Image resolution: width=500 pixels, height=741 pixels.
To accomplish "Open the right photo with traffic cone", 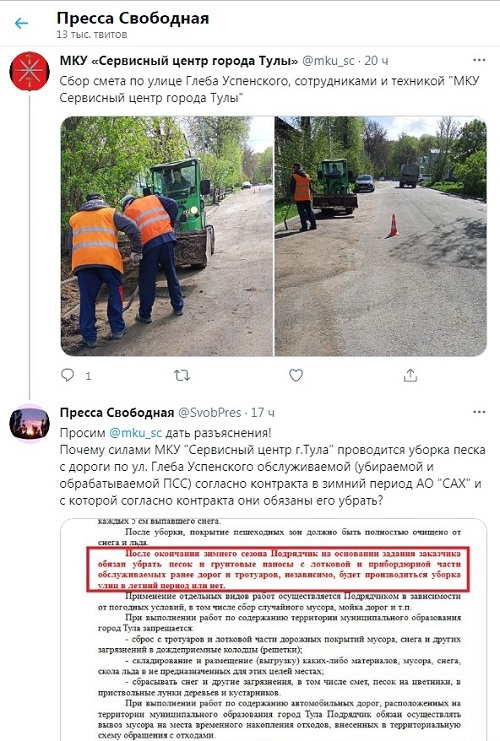I will pyautogui.click(x=381, y=236).
